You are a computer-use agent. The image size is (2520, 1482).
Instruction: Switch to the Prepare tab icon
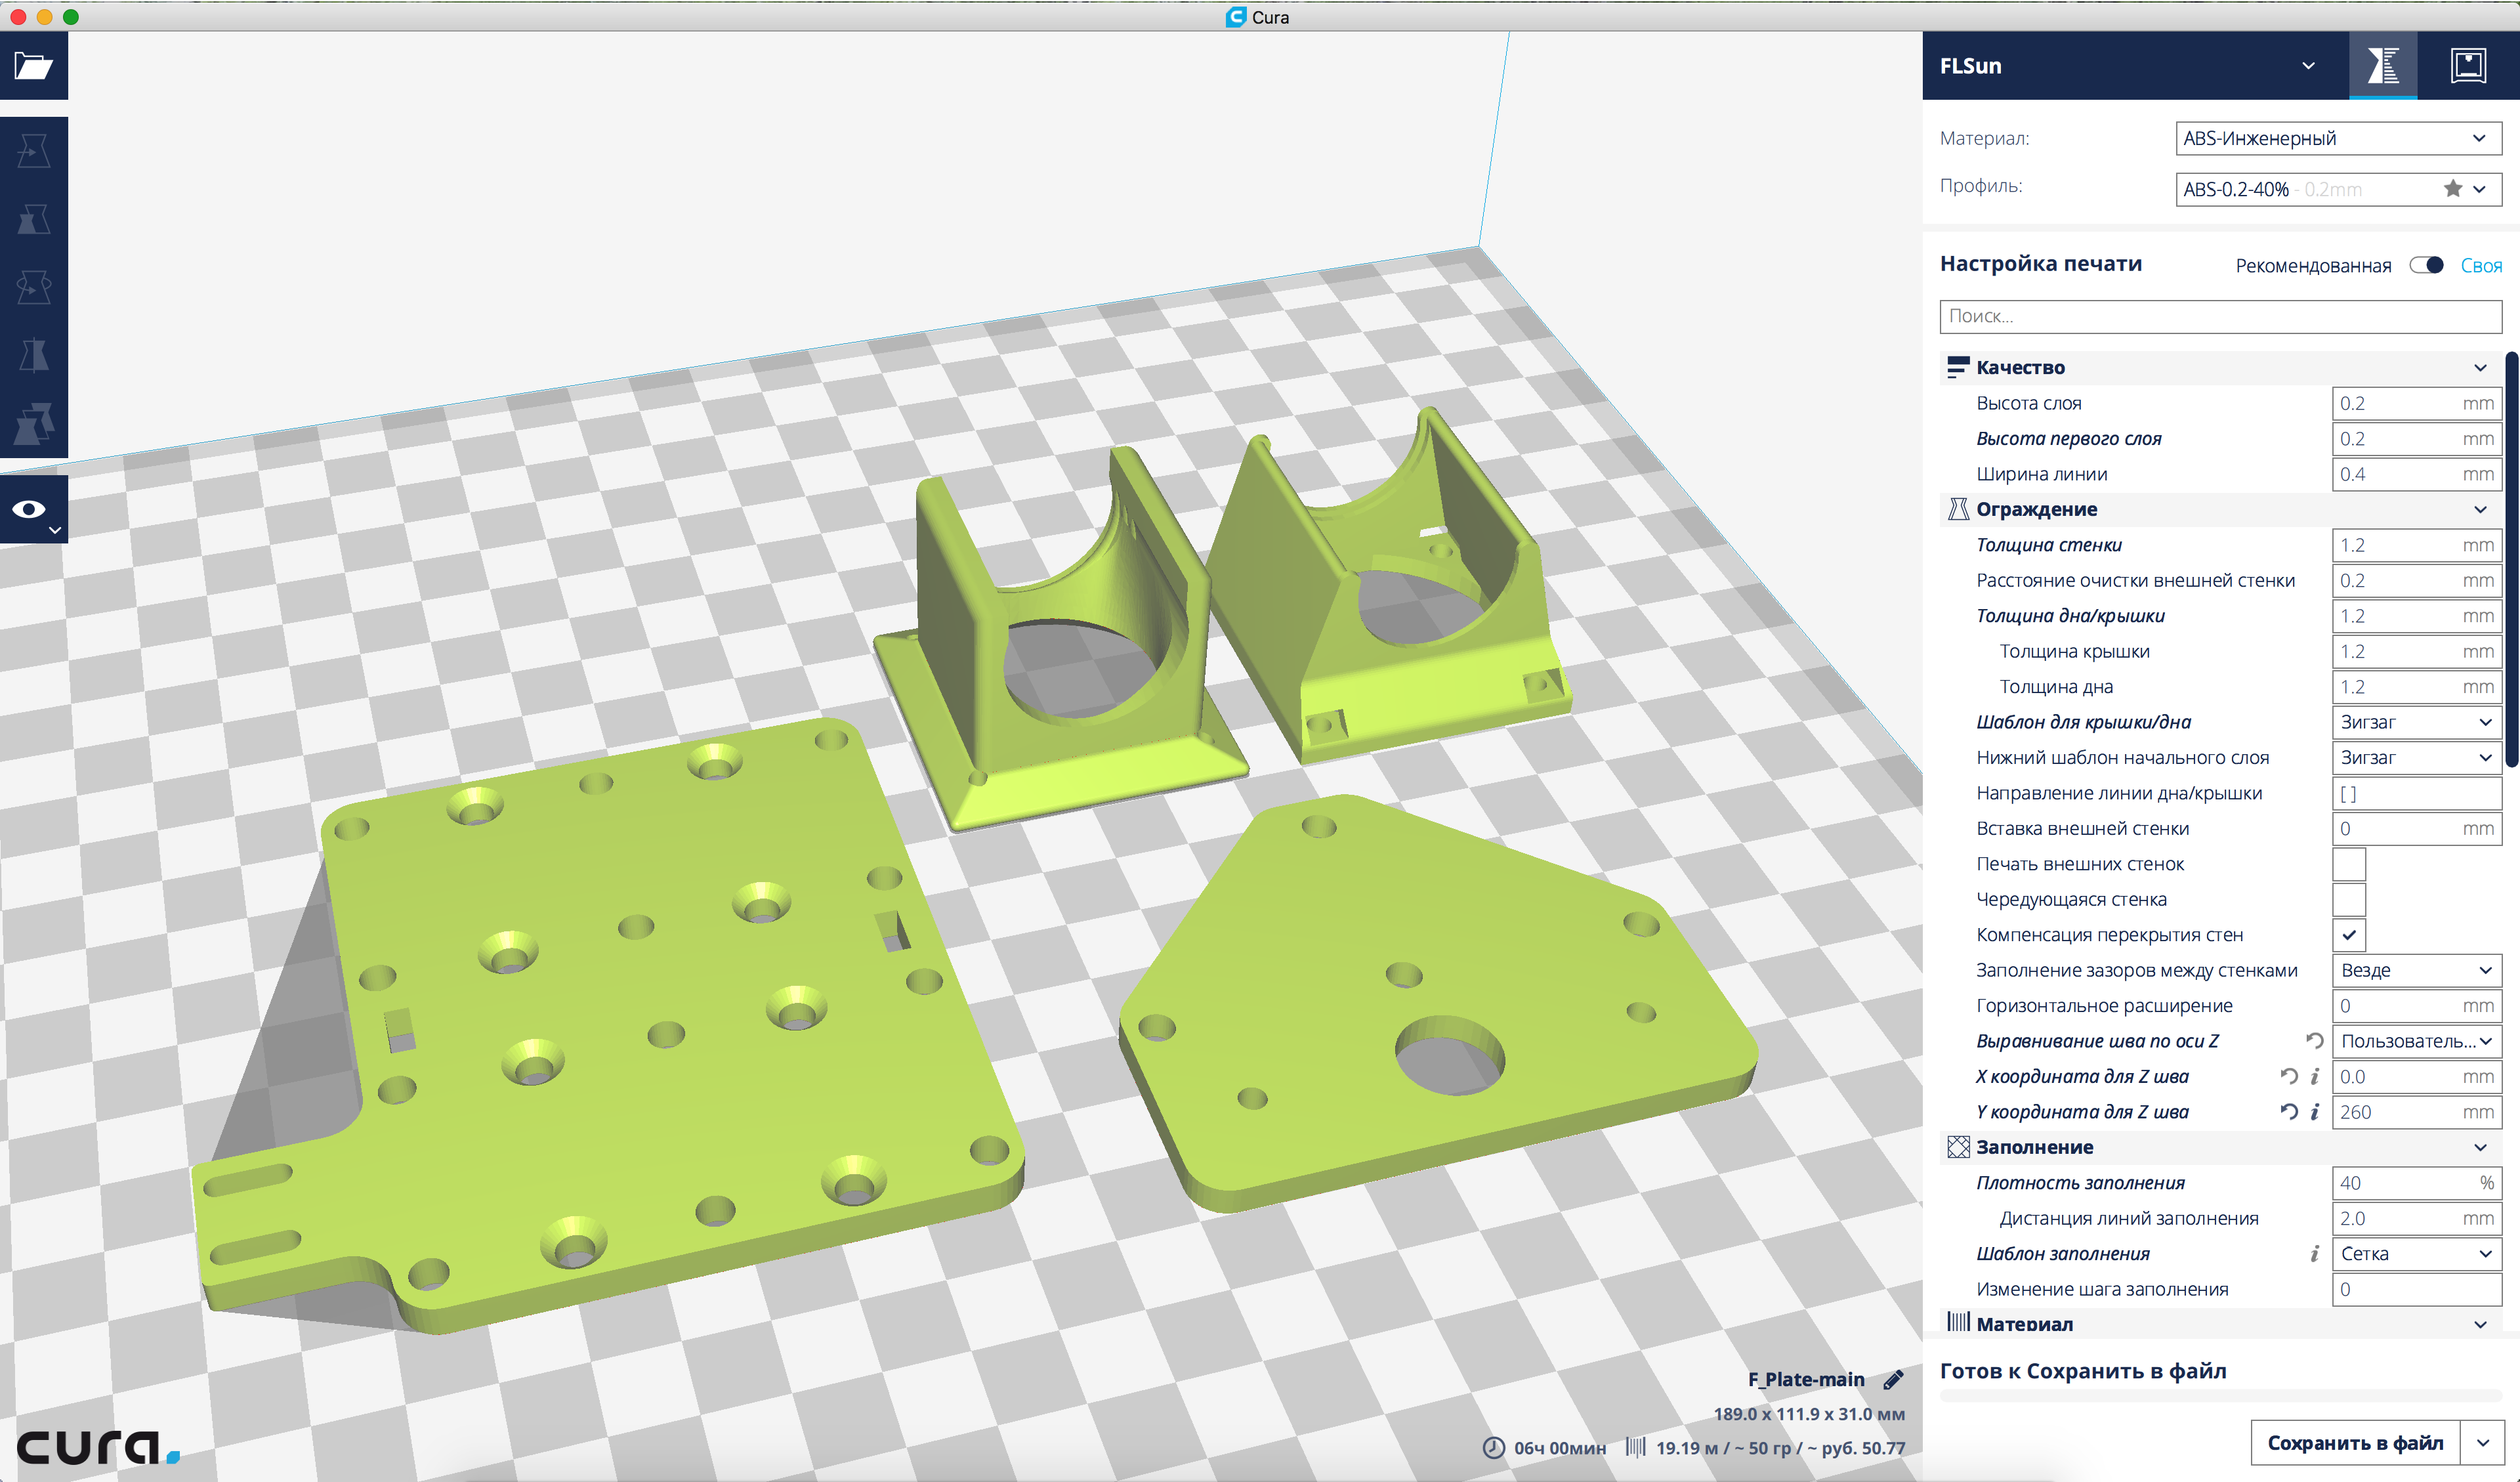tap(2383, 66)
